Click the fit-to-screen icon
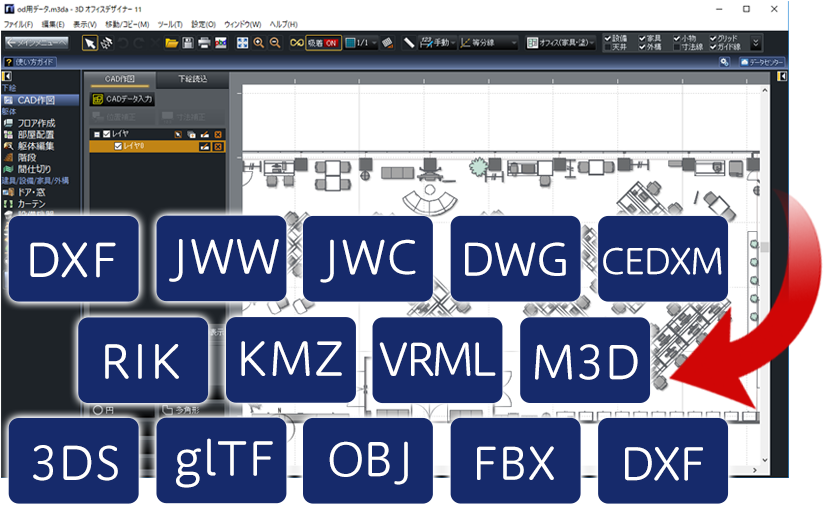 pyautogui.click(x=242, y=43)
